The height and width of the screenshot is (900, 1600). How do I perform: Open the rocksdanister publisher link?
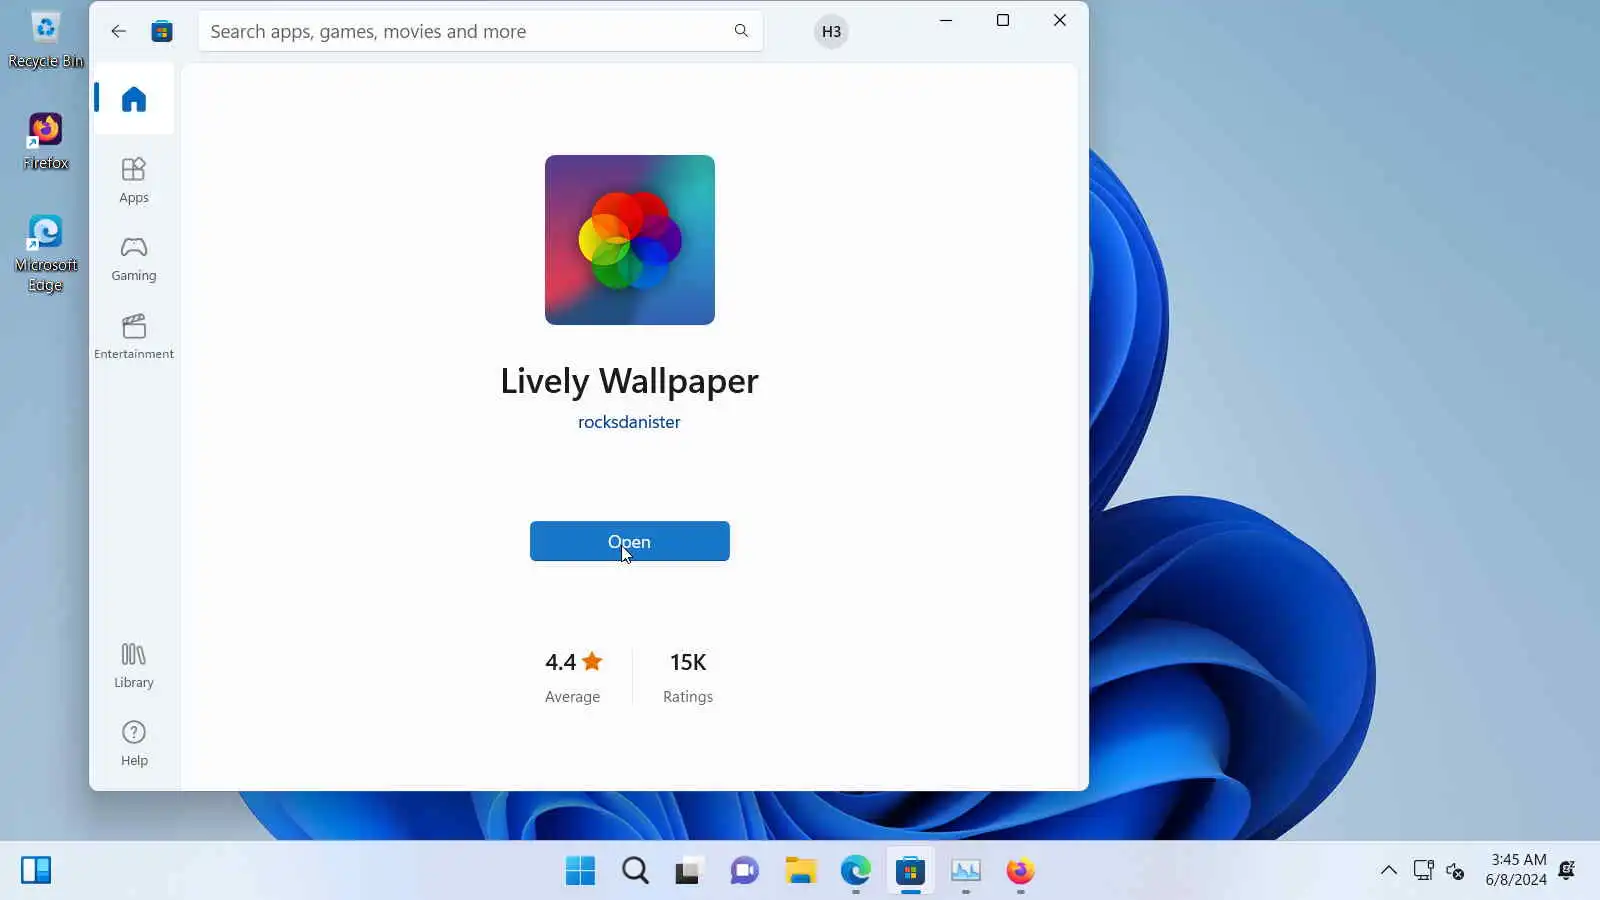[x=629, y=422]
